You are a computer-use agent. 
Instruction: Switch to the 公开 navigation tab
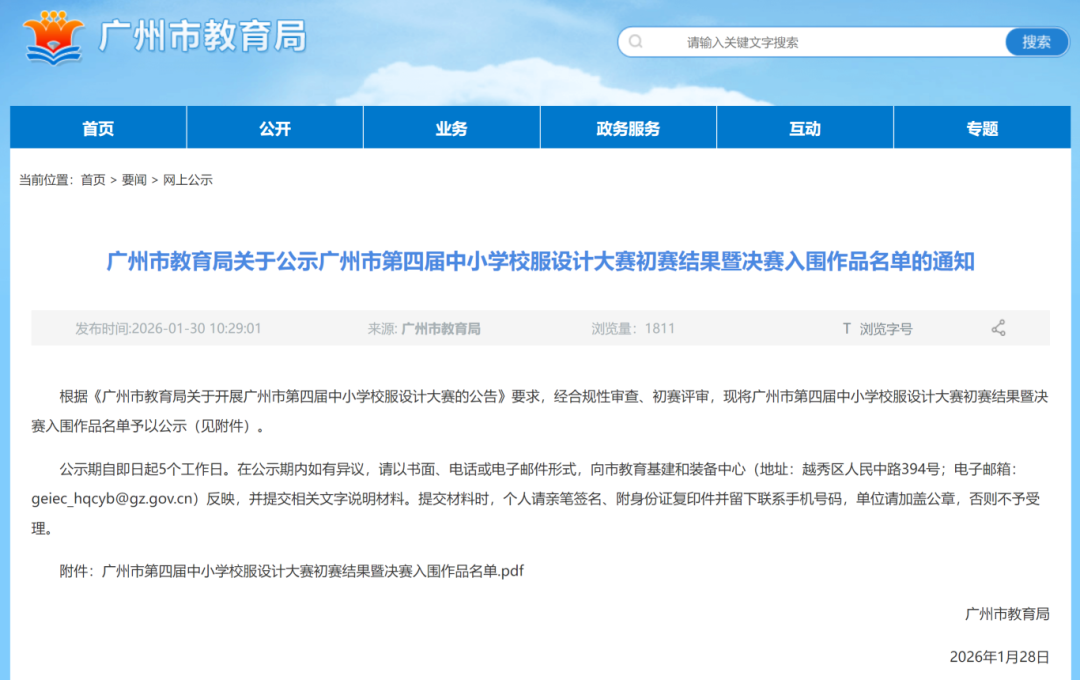(x=274, y=127)
